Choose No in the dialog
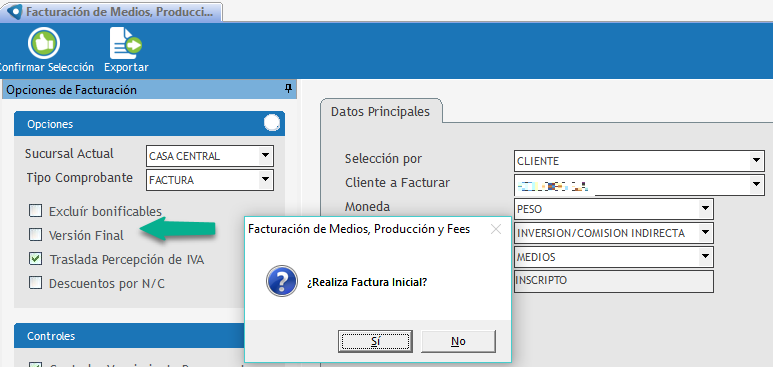Screen dimensions: 773x367 point(458,341)
